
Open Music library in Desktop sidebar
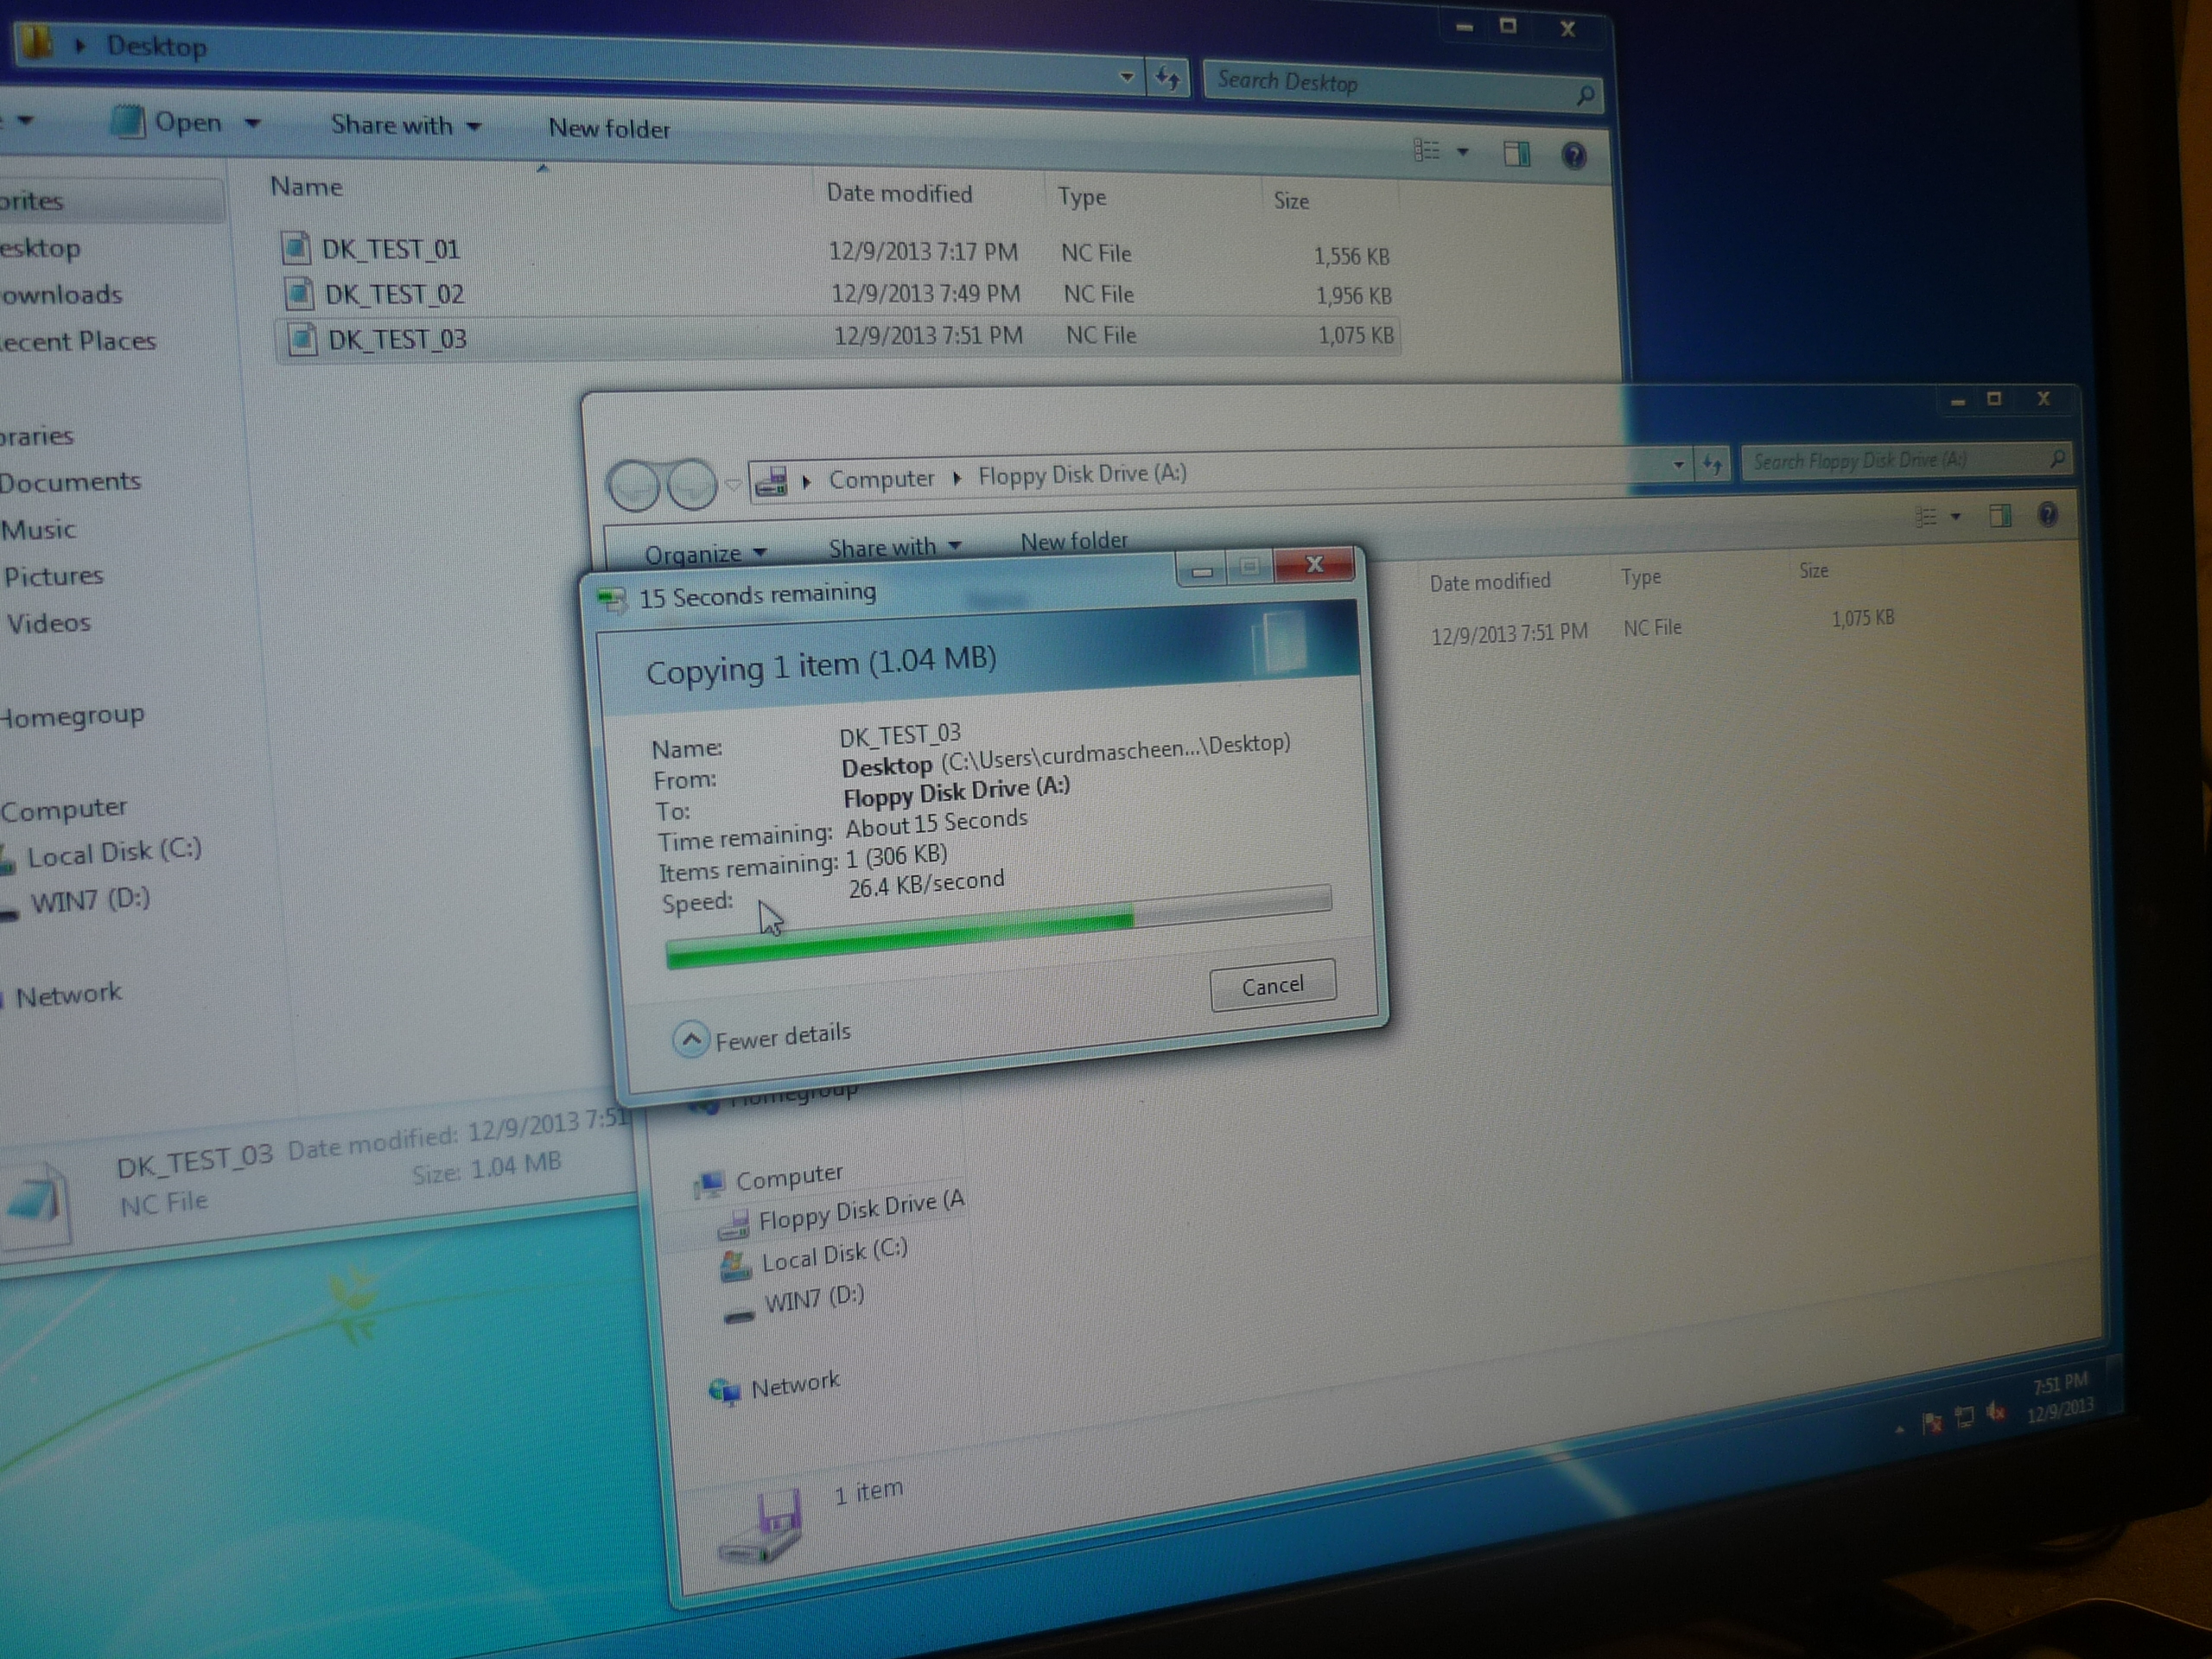pyautogui.click(x=38, y=529)
